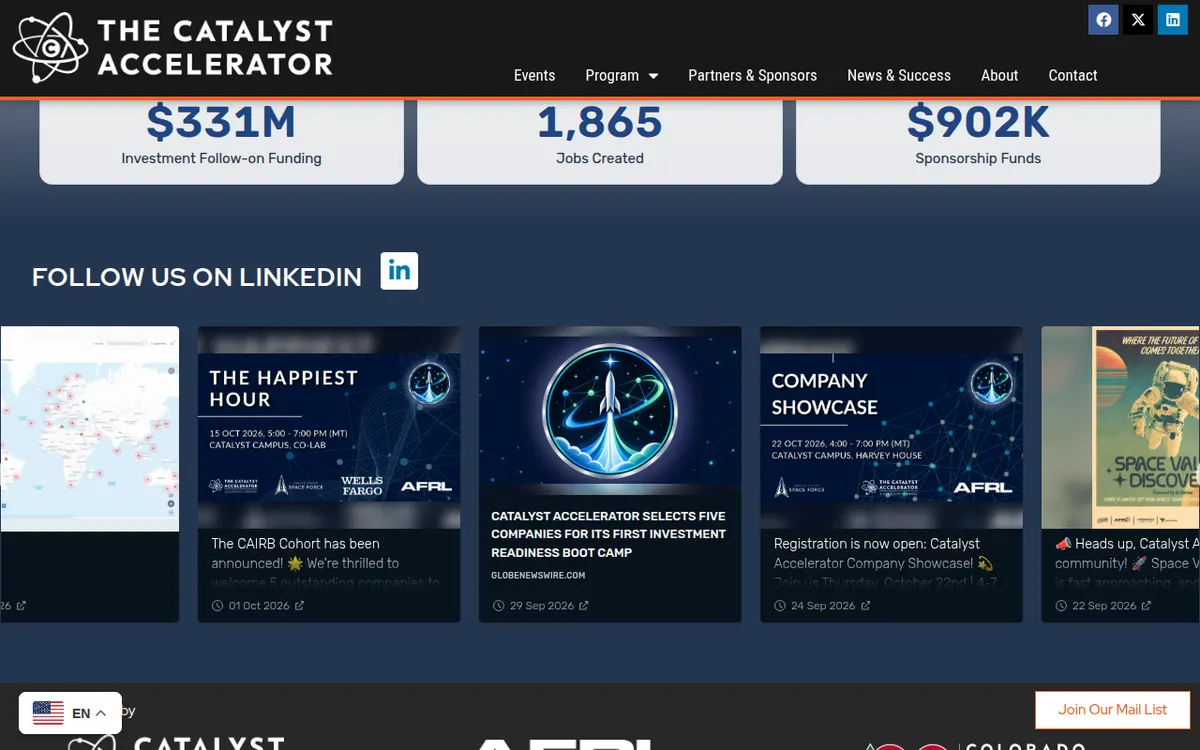Open the LinkedIn icon in top header
This screenshot has height=750, width=1200.
tap(1173, 20)
